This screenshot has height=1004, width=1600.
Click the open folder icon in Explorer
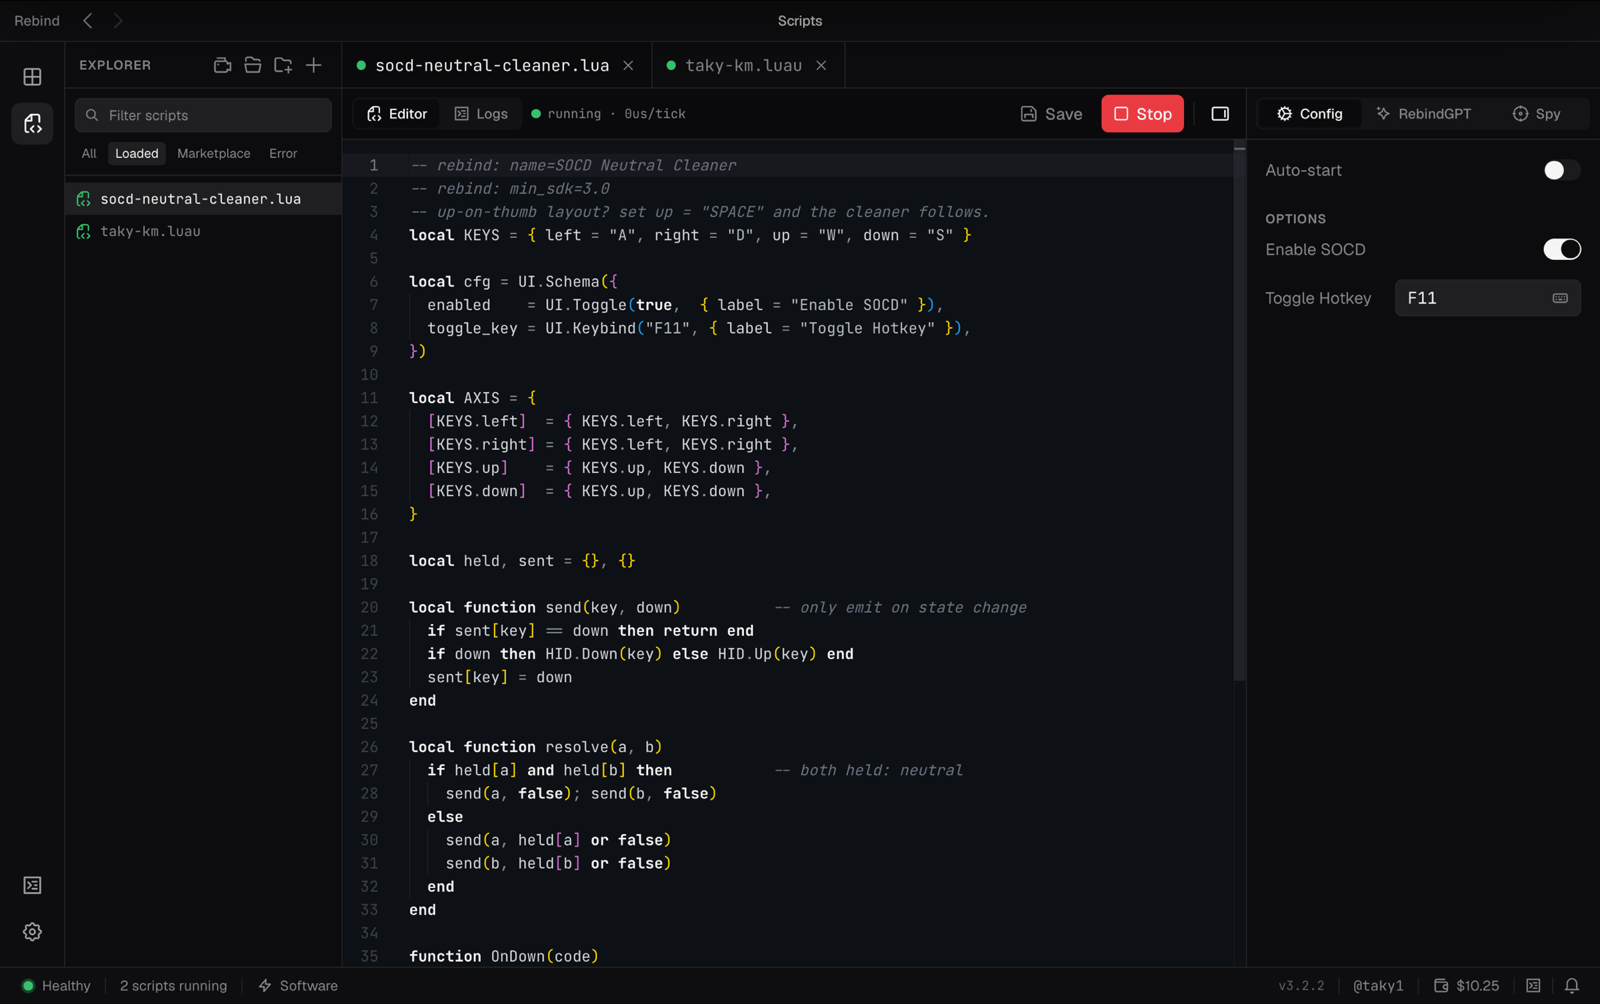pos(253,65)
